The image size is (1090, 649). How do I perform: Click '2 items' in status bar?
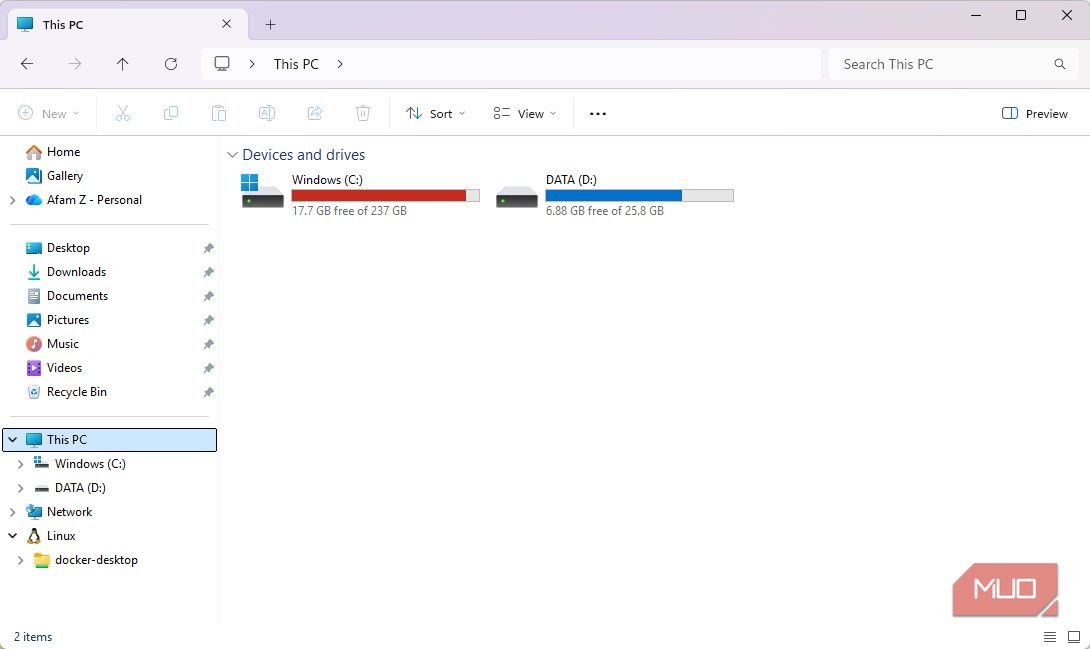coord(33,636)
